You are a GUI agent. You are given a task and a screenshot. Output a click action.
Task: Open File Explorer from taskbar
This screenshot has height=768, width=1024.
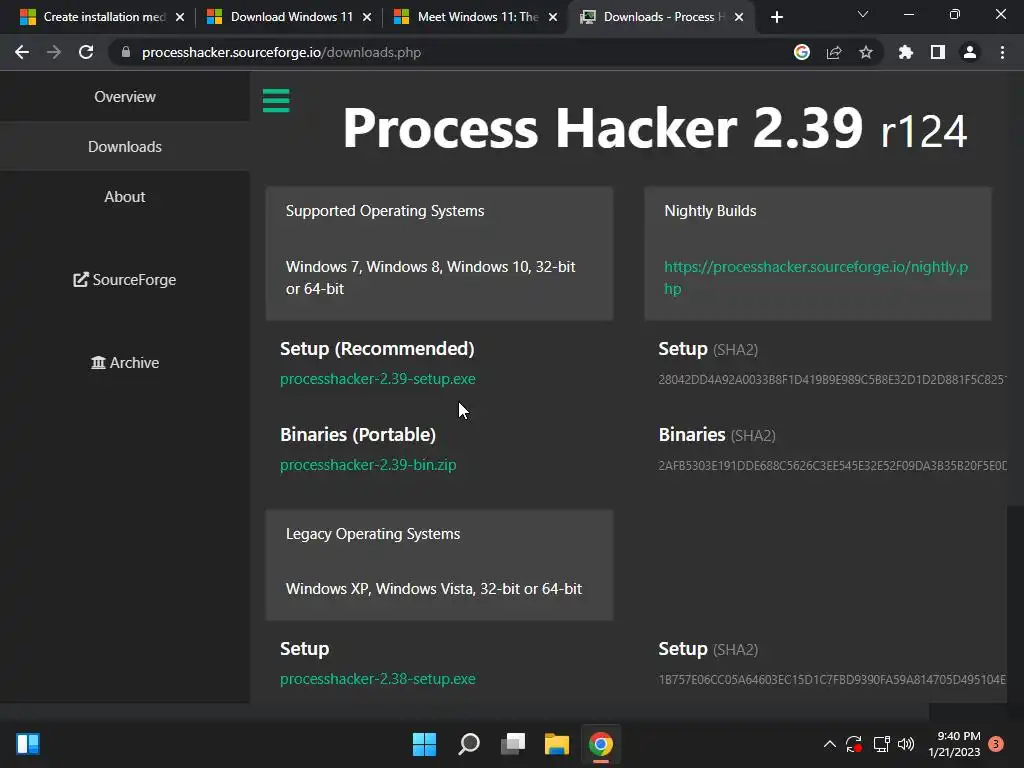[x=557, y=744]
